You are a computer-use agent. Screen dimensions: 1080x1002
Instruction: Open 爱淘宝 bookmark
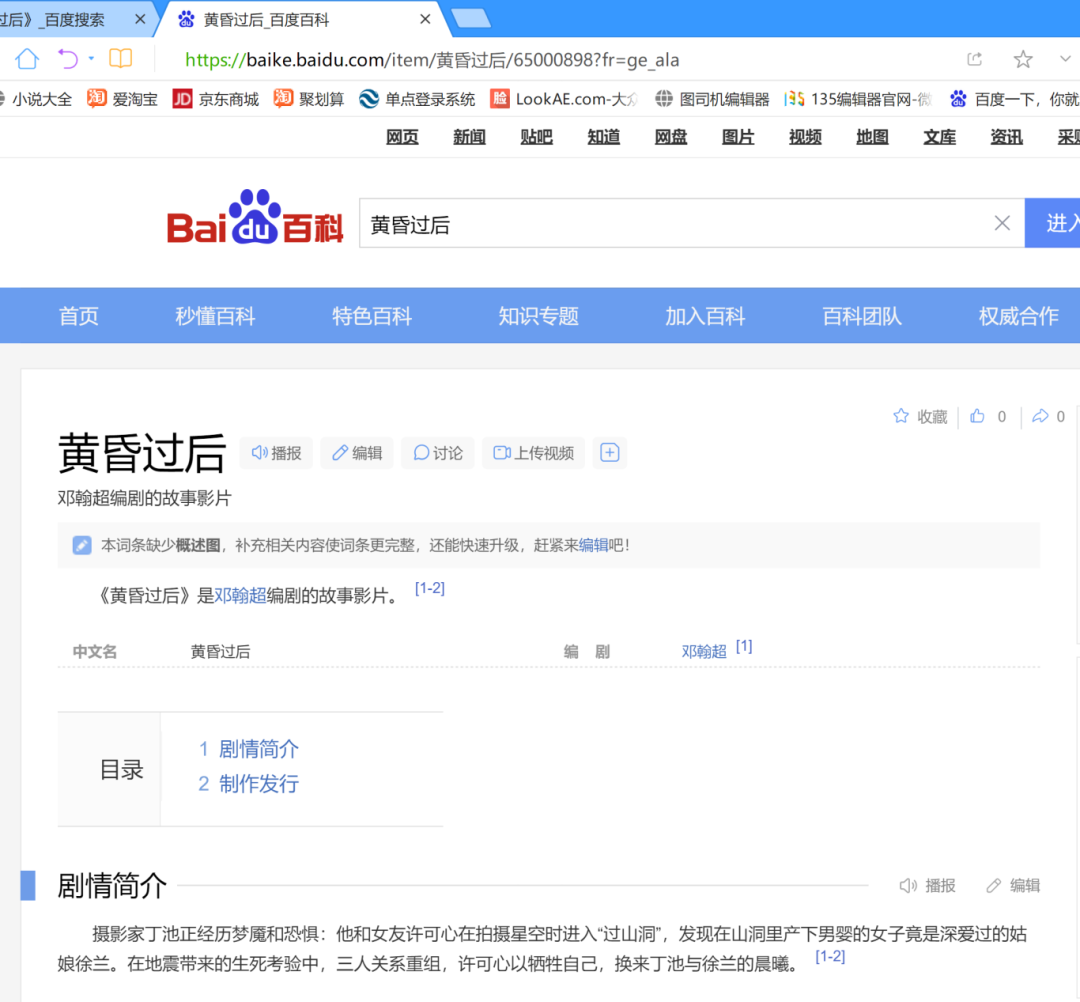pyautogui.click(x=123, y=99)
